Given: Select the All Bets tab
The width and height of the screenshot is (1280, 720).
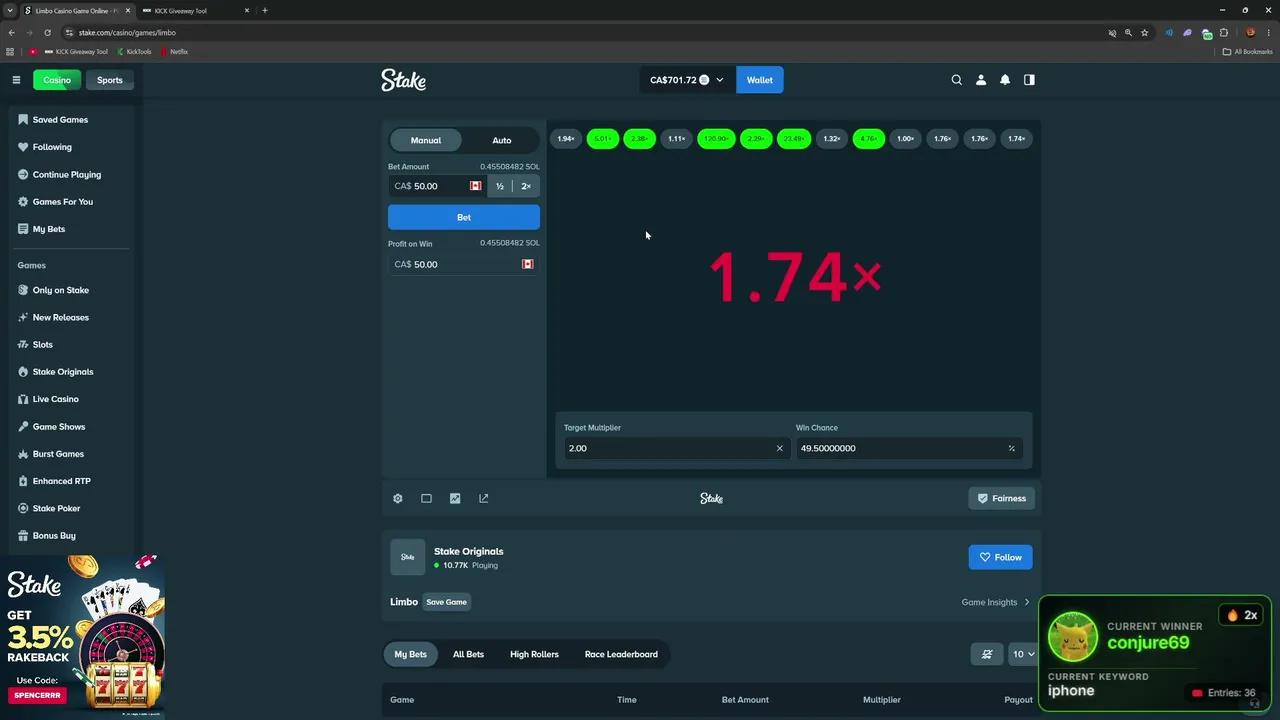Looking at the screenshot, I should (x=468, y=654).
